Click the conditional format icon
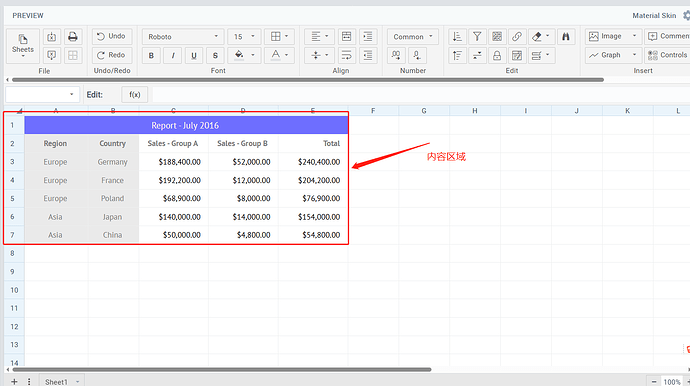690x386 pixels. coord(517,55)
